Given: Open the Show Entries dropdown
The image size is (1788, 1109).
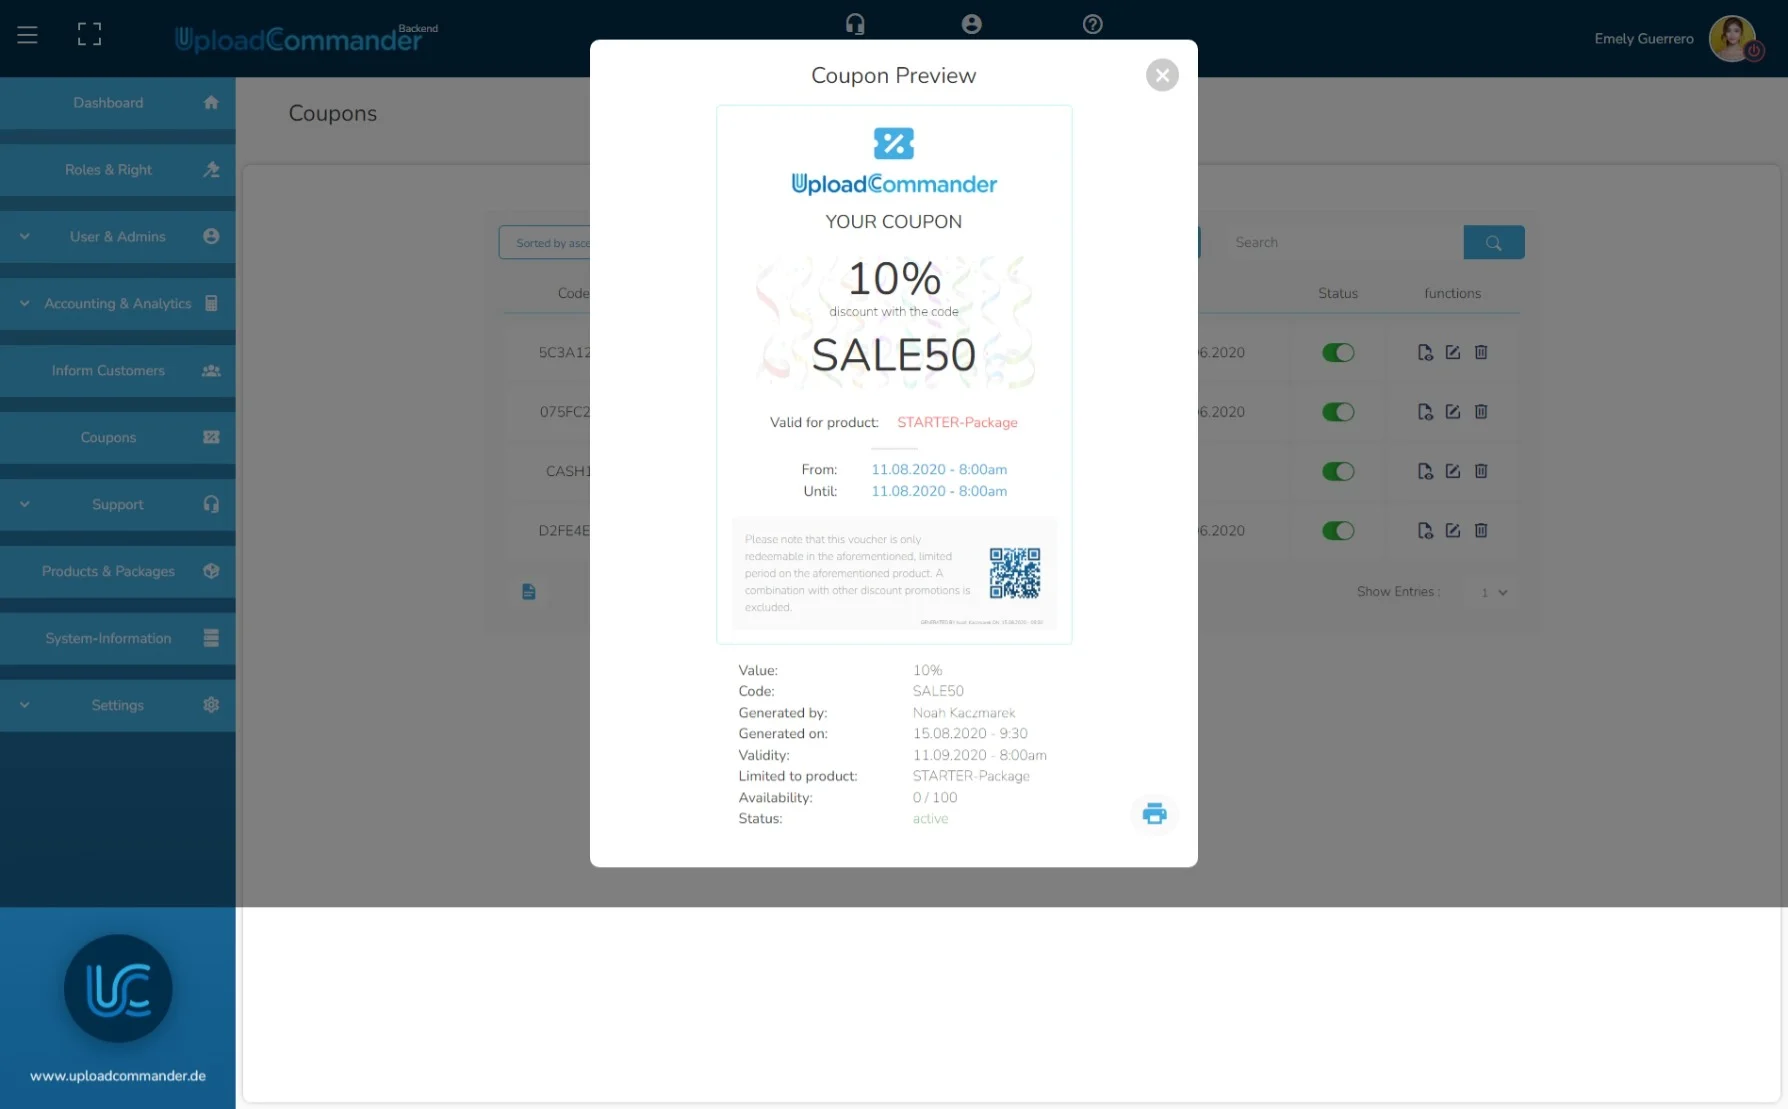Looking at the screenshot, I should pyautogui.click(x=1494, y=593).
